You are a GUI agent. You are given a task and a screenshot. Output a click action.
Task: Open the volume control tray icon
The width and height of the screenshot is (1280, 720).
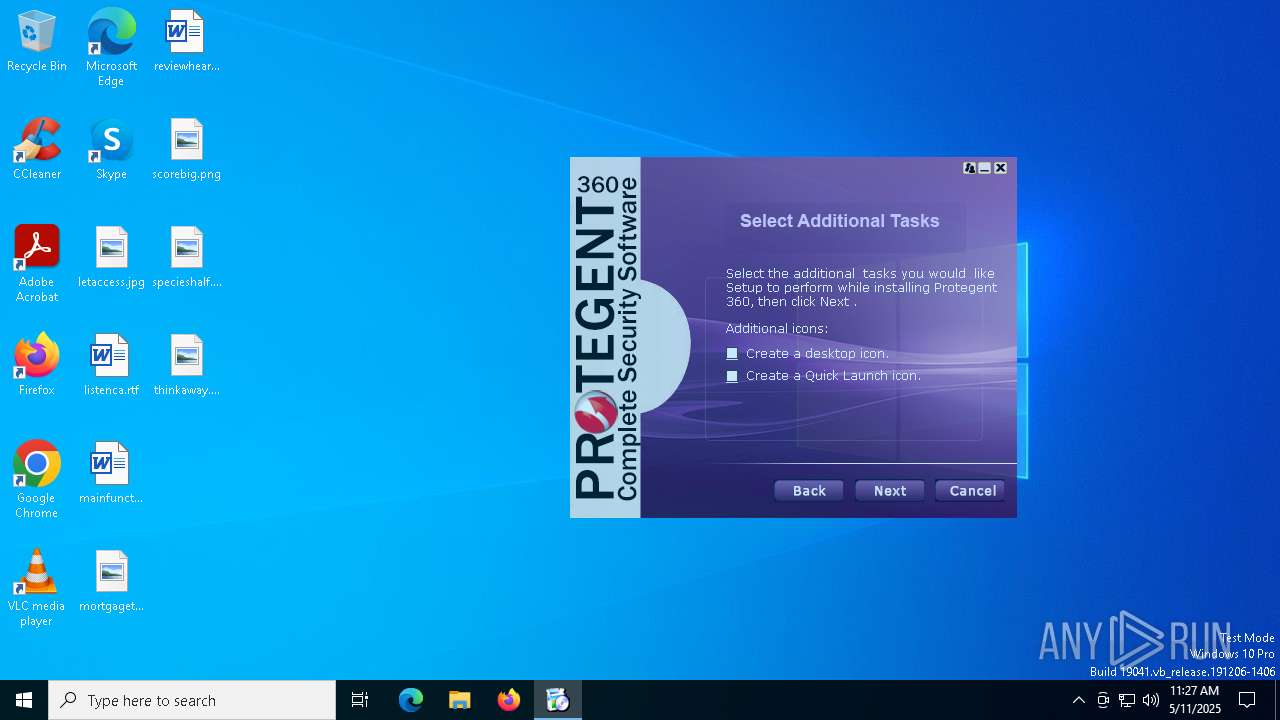click(x=1151, y=700)
